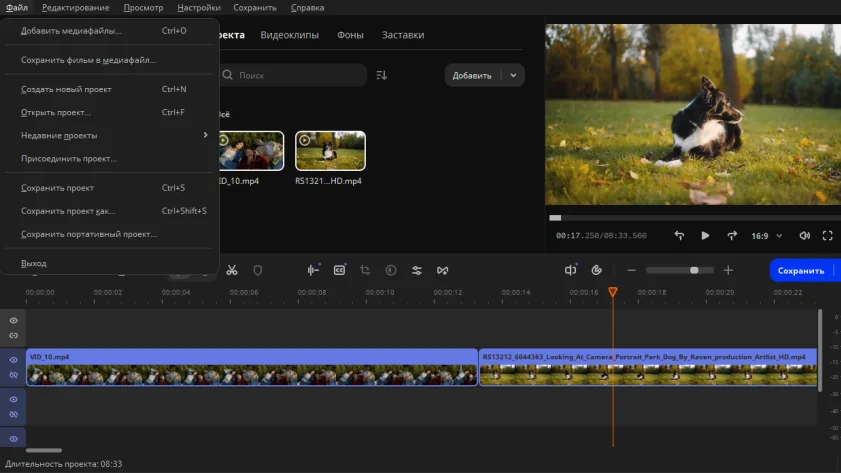841x473 pixels.
Task: Click the blue Сохранить export button
Action: point(801,270)
